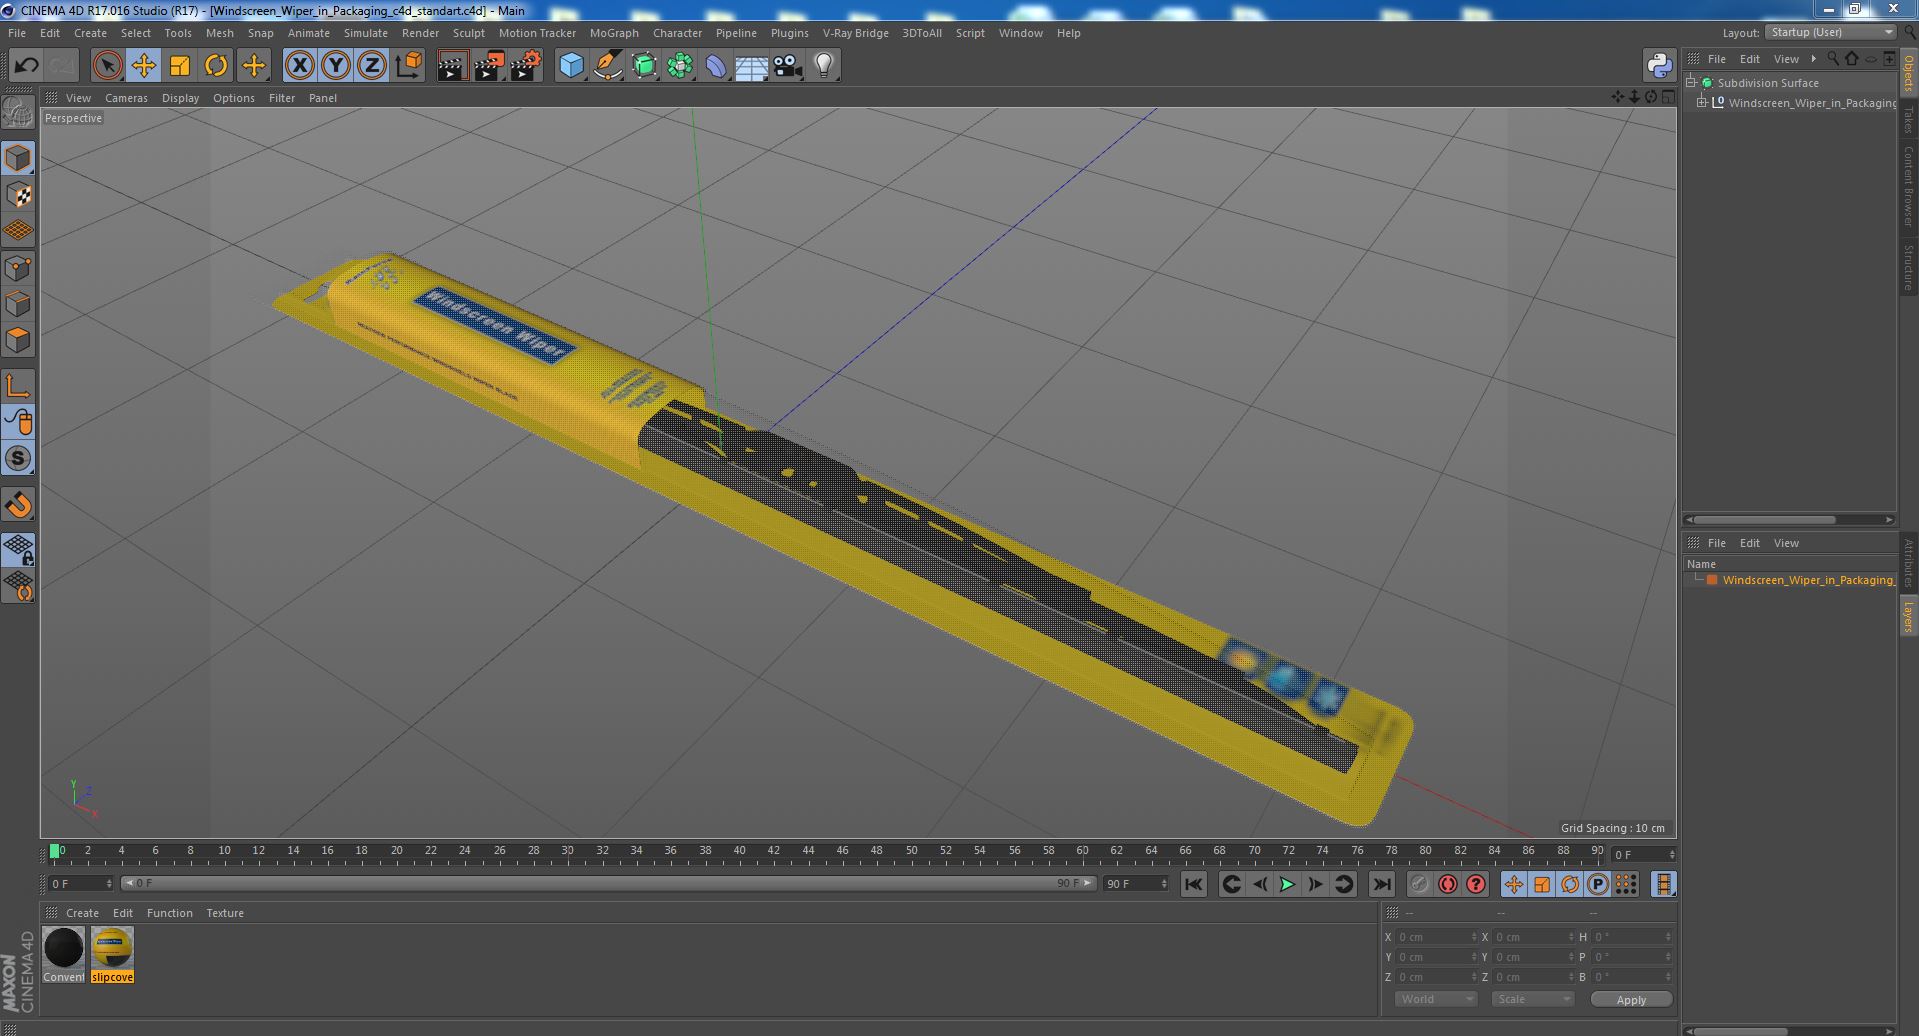Open World coordinate dropdown
The image size is (1919, 1036).
[x=1436, y=999]
